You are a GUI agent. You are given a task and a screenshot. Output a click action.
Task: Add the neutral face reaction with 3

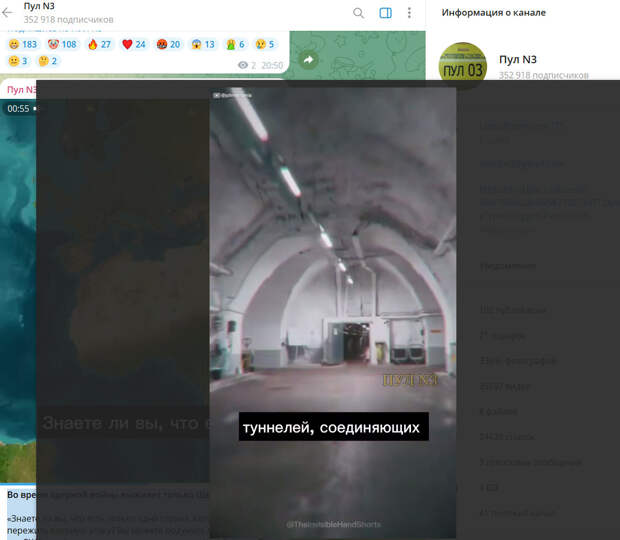pyautogui.click(x=18, y=61)
